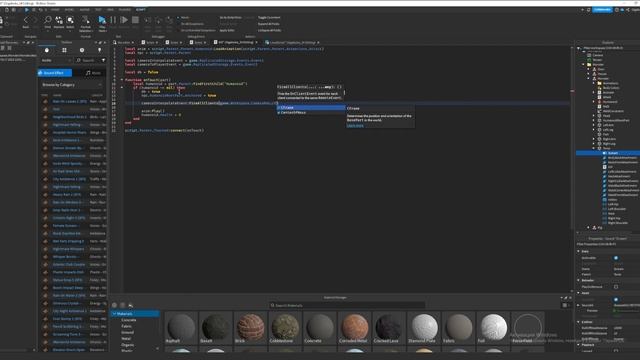Toggle the Archivable checkbox in Properties
This screenshot has height=360, width=640.
[x=616, y=258]
